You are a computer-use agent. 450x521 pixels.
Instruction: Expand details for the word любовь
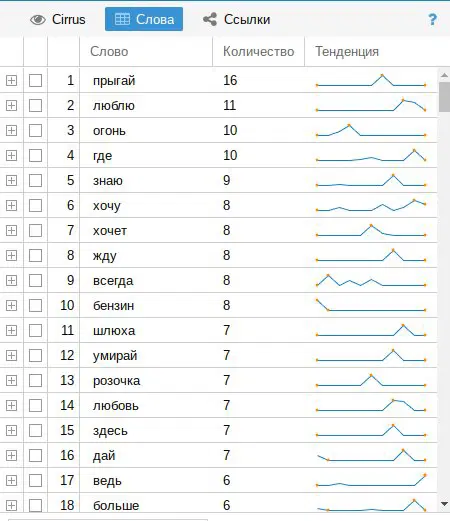(11, 405)
